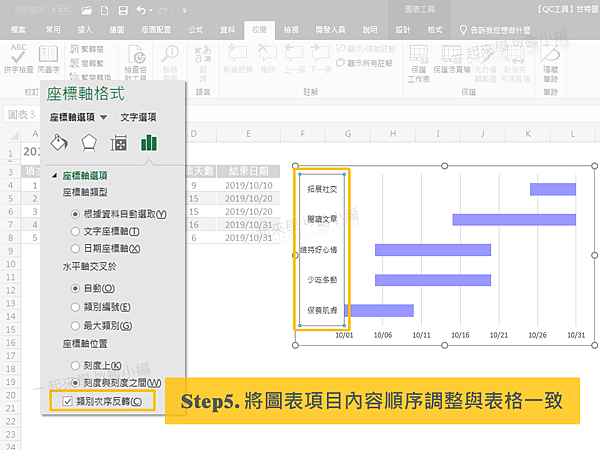Click 保護工作表 protect sheet

pos(419,64)
